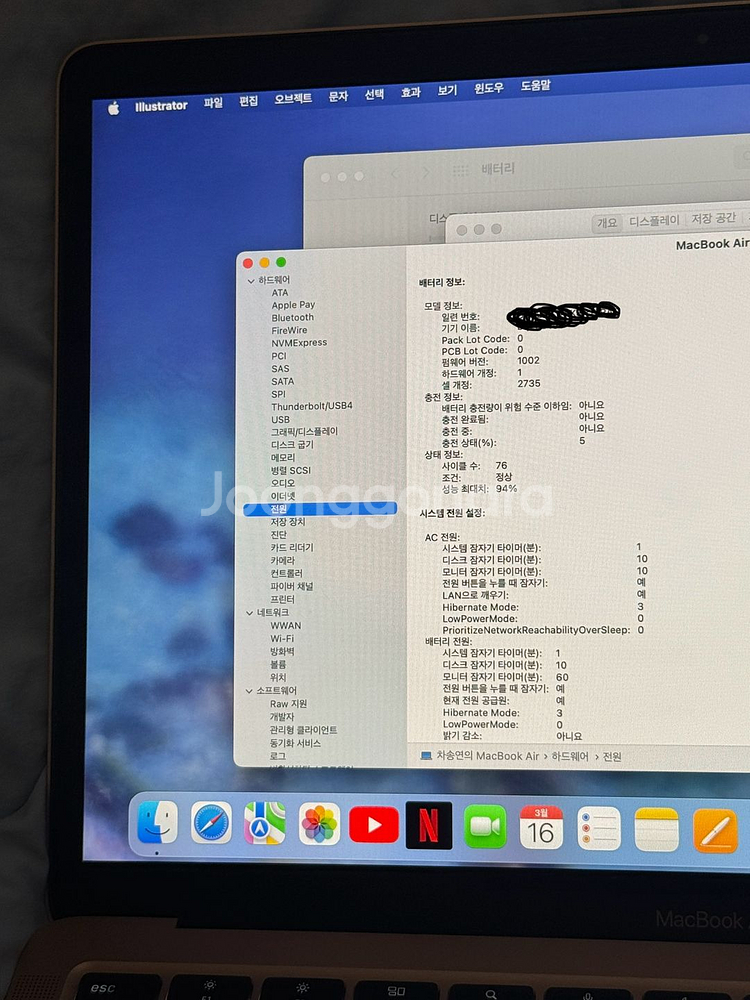Viewport: 750px width, 1000px height.
Task: Collapse the 하드웨어 section
Action: click(x=251, y=281)
